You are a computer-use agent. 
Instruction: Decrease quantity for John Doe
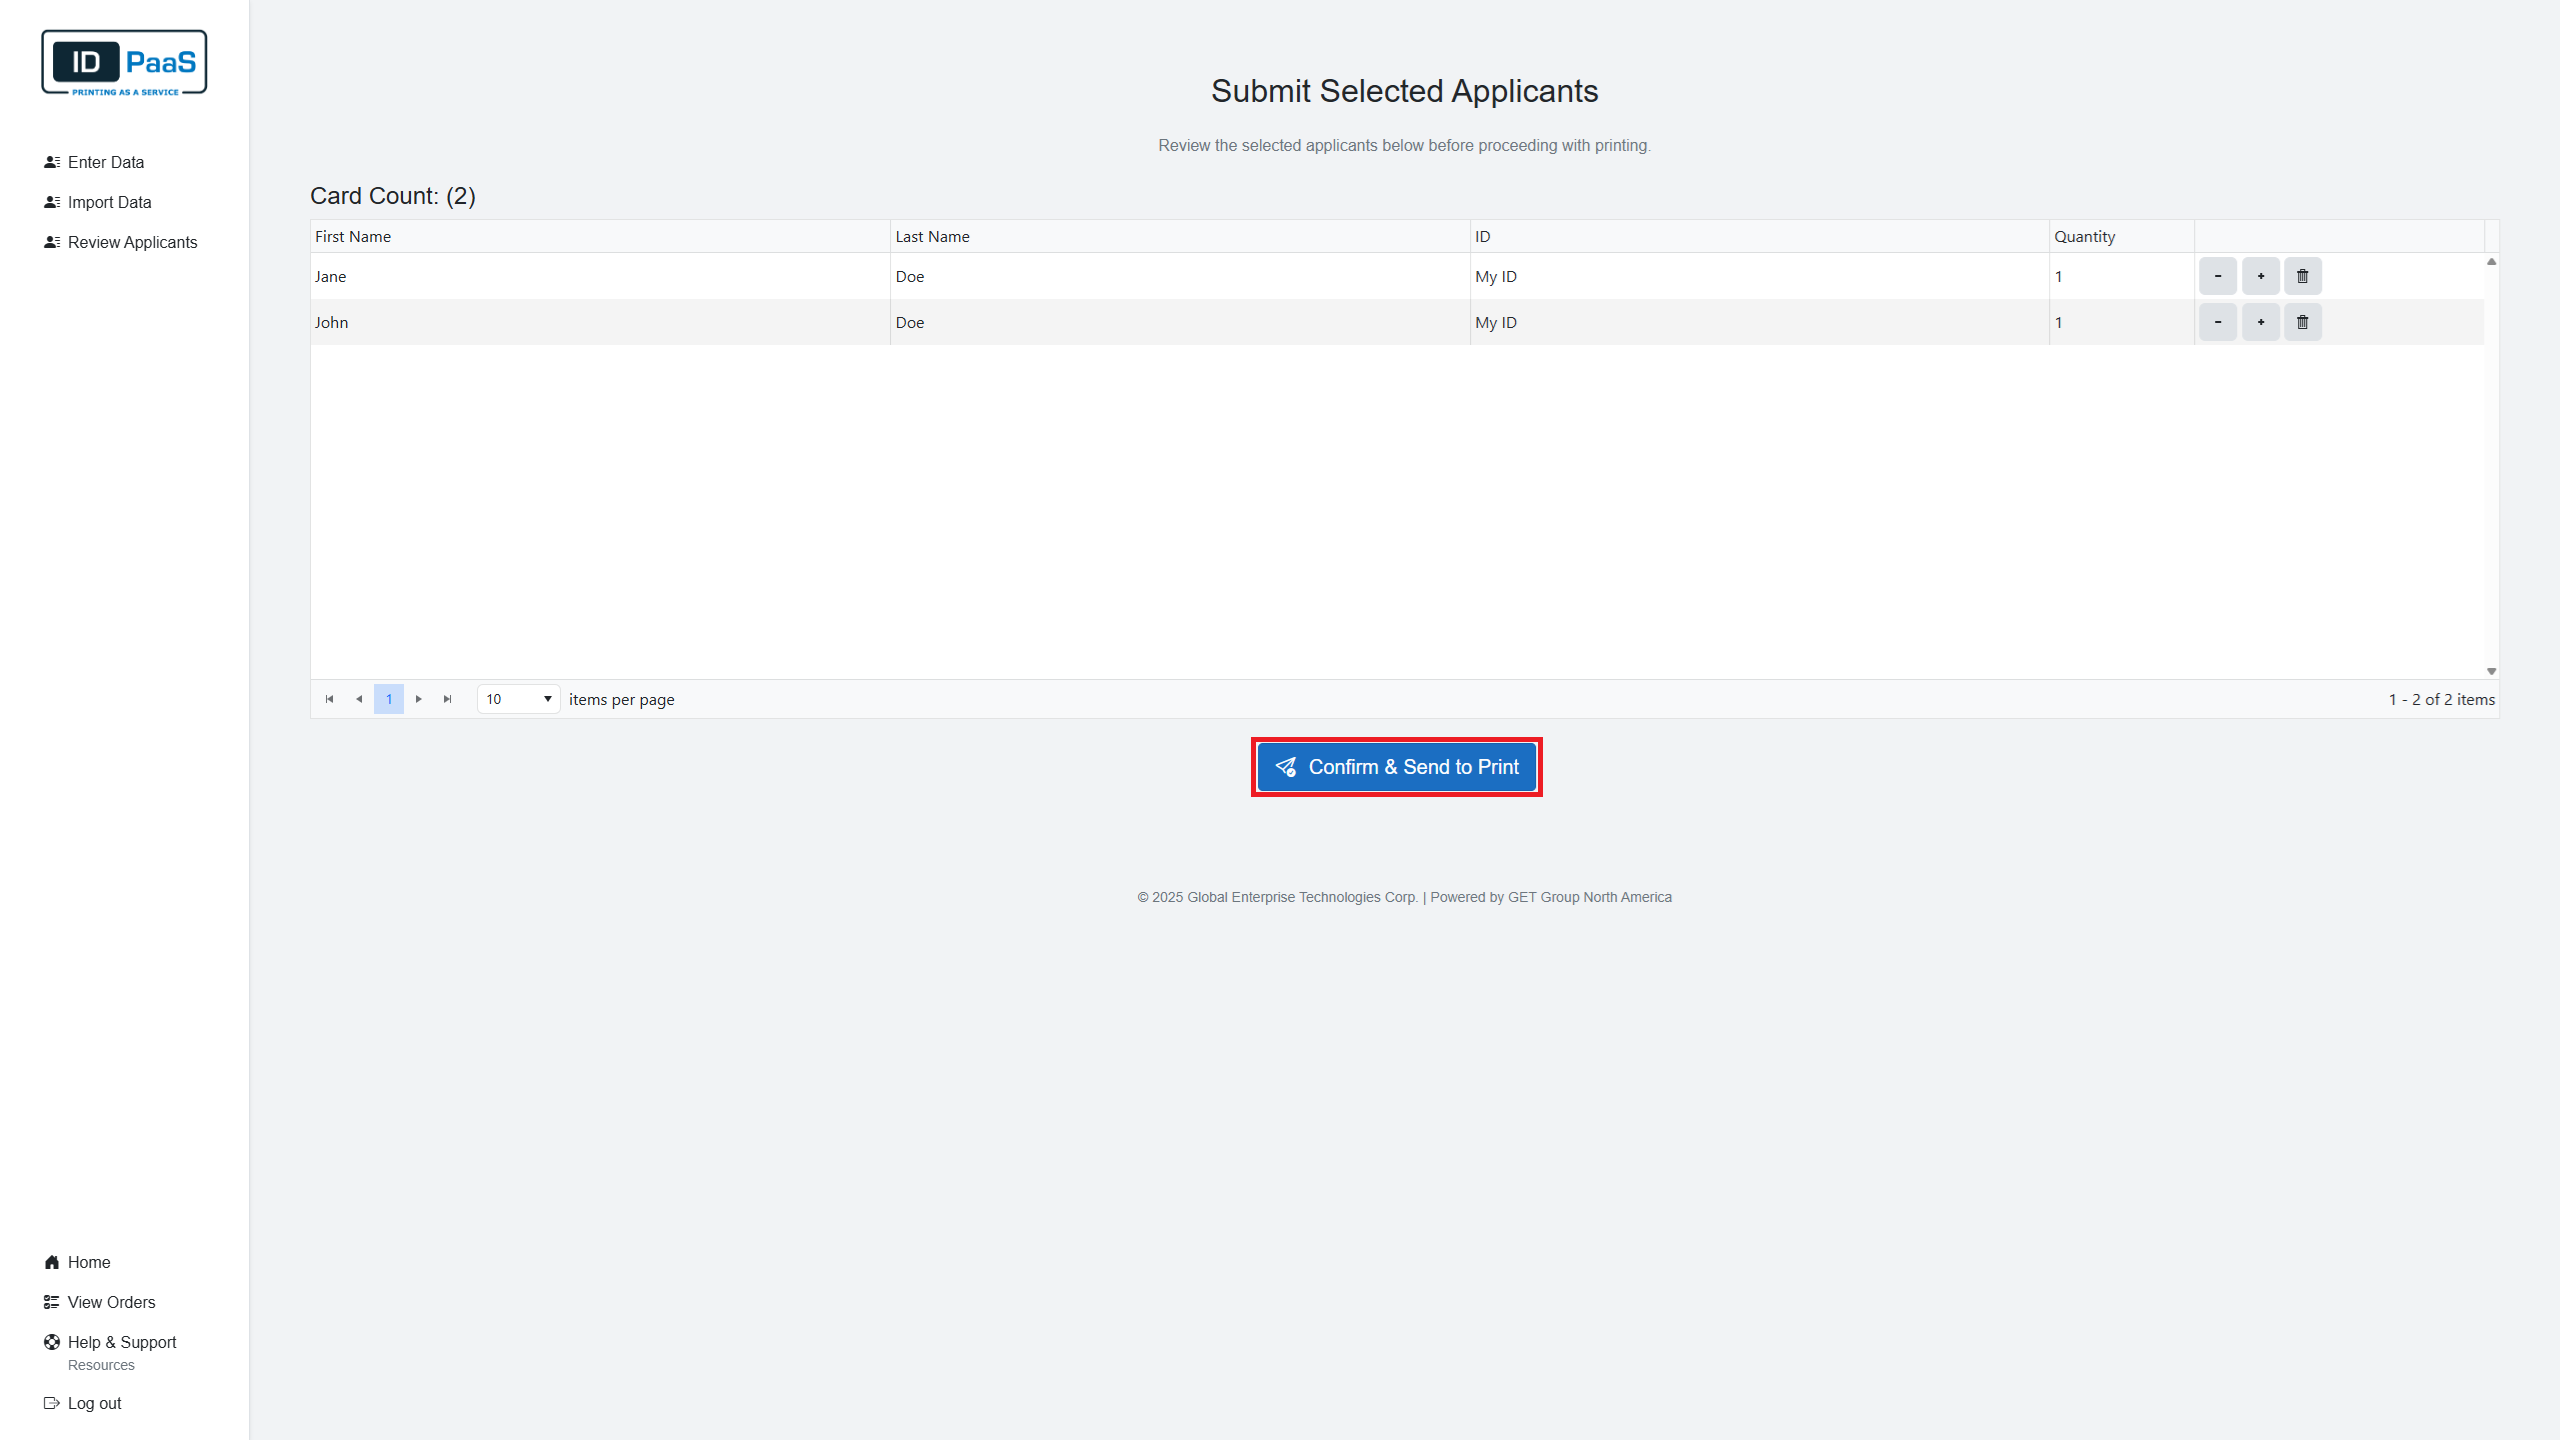(x=2217, y=322)
